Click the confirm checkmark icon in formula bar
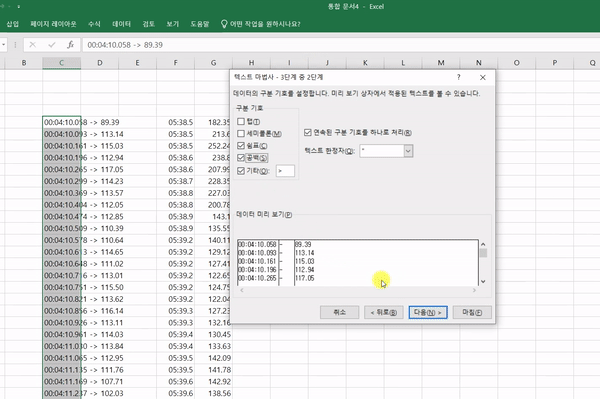Viewport: 600px width, 399px height. pos(52,45)
